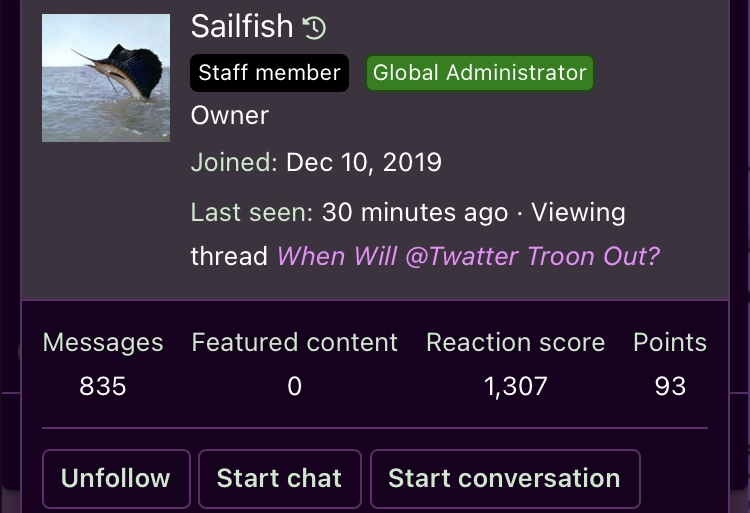Viewport: 750px width, 513px height.
Task: Open the Points stat label
Action: 670,343
